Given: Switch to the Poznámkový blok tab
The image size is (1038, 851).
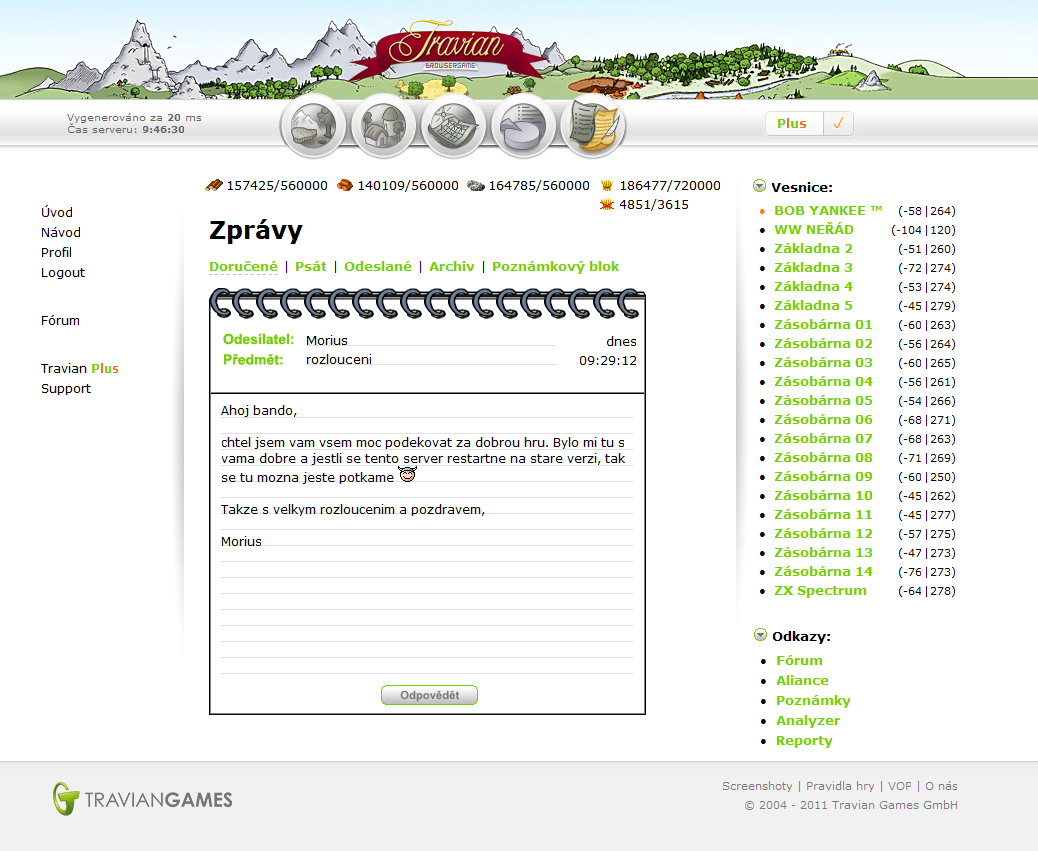Looking at the screenshot, I should point(555,266).
